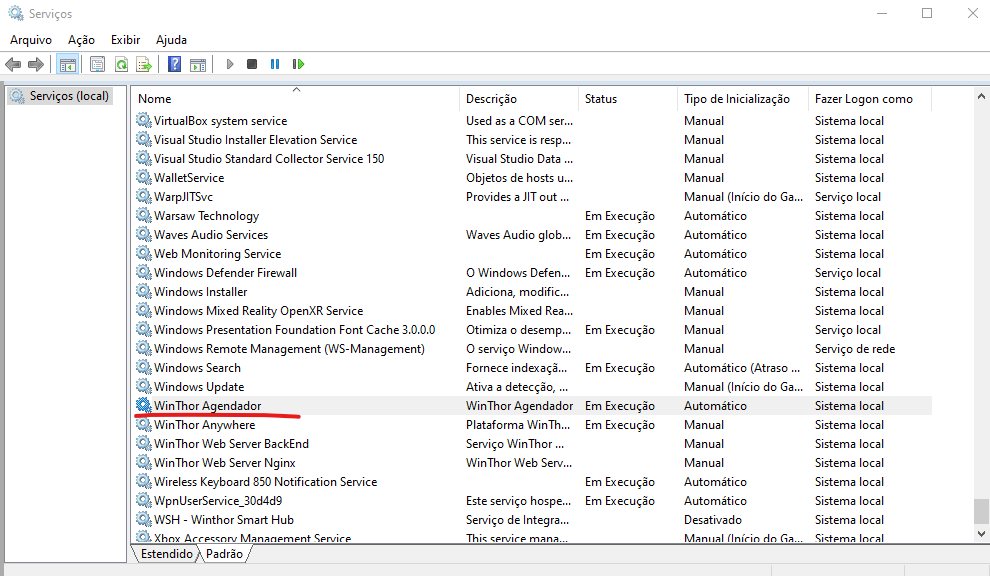Viewport: 990px width, 576px height.
Task: Click the vertical scrollbar down arrow
Action: (x=981, y=534)
